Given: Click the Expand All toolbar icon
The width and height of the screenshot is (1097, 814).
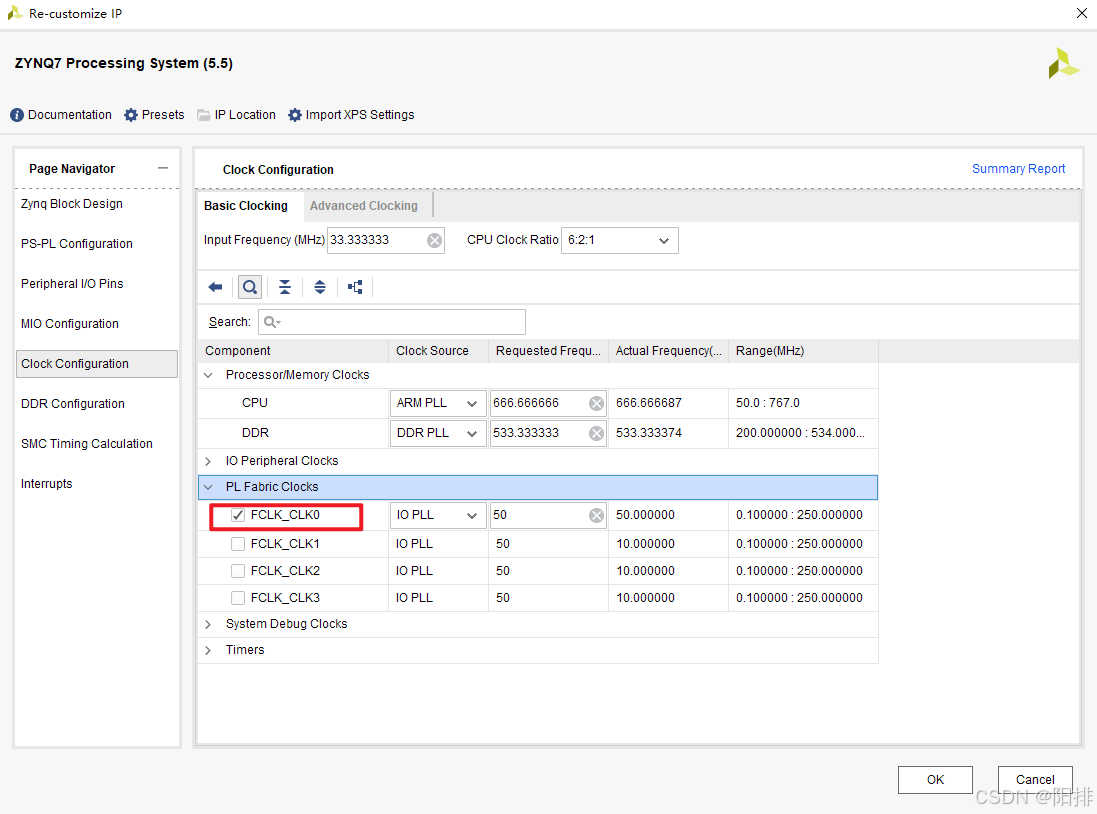Looking at the screenshot, I should coord(320,287).
